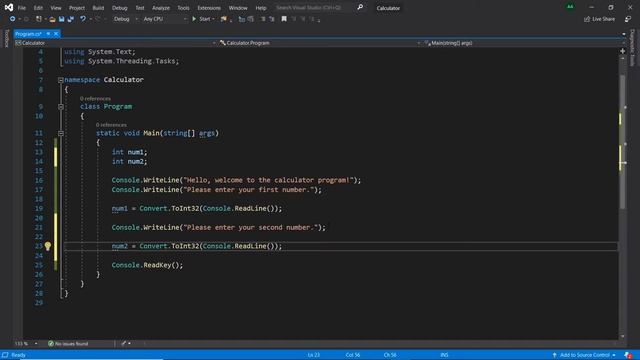
Task: Open the File menu
Action: point(22,8)
